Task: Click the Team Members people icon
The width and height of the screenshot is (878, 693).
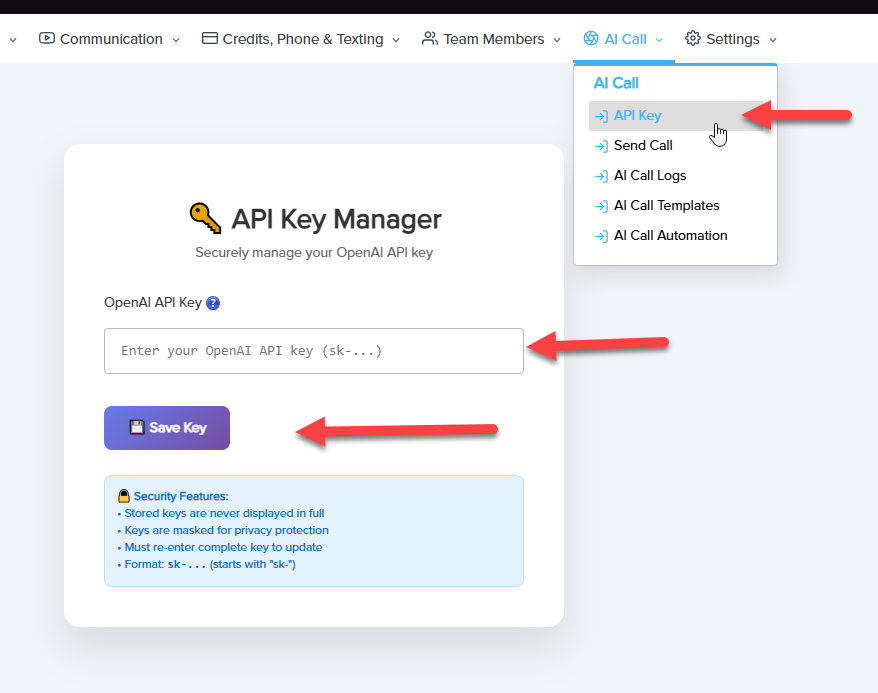Action: tap(430, 39)
